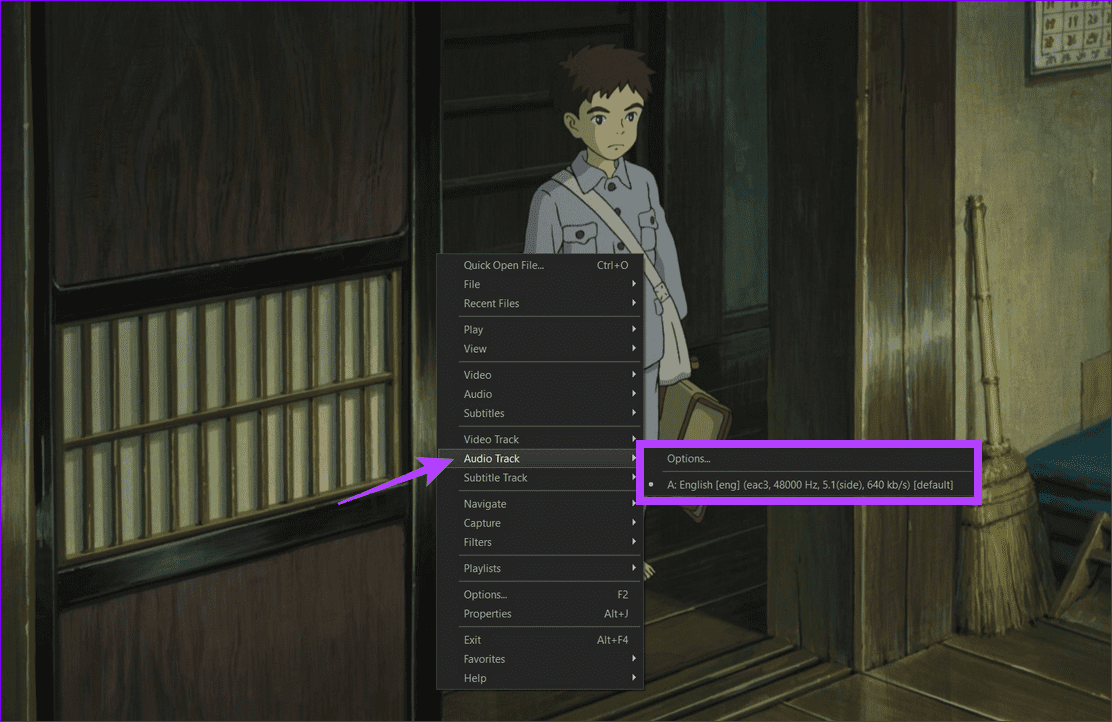Open the Navigate submenu
Image resolution: width=1112 pixels, height=722 pixels.
pyautogui.click(x=540, y=504)
